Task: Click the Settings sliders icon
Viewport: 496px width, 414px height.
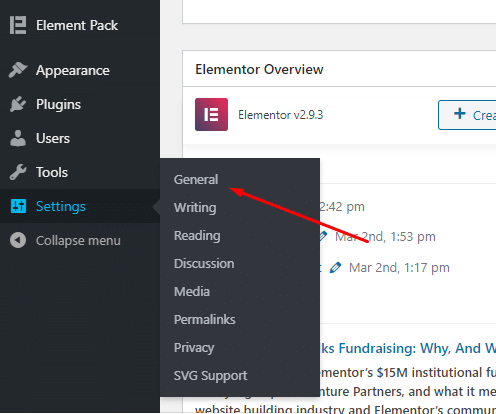Action: 18,206
